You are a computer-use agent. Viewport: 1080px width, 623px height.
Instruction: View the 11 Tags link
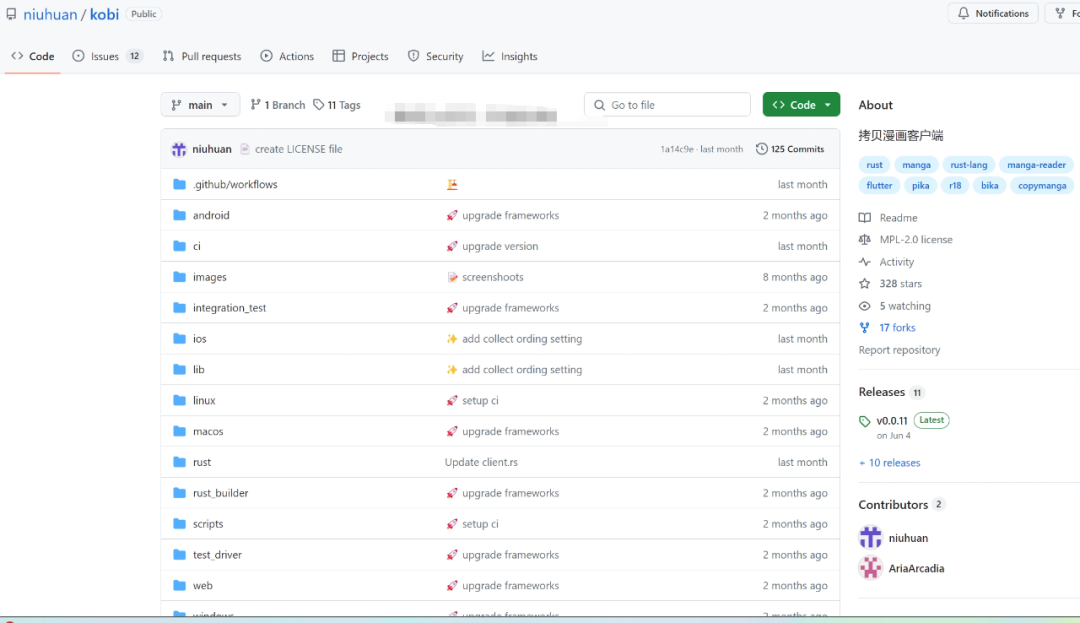(x=337, y=105)
